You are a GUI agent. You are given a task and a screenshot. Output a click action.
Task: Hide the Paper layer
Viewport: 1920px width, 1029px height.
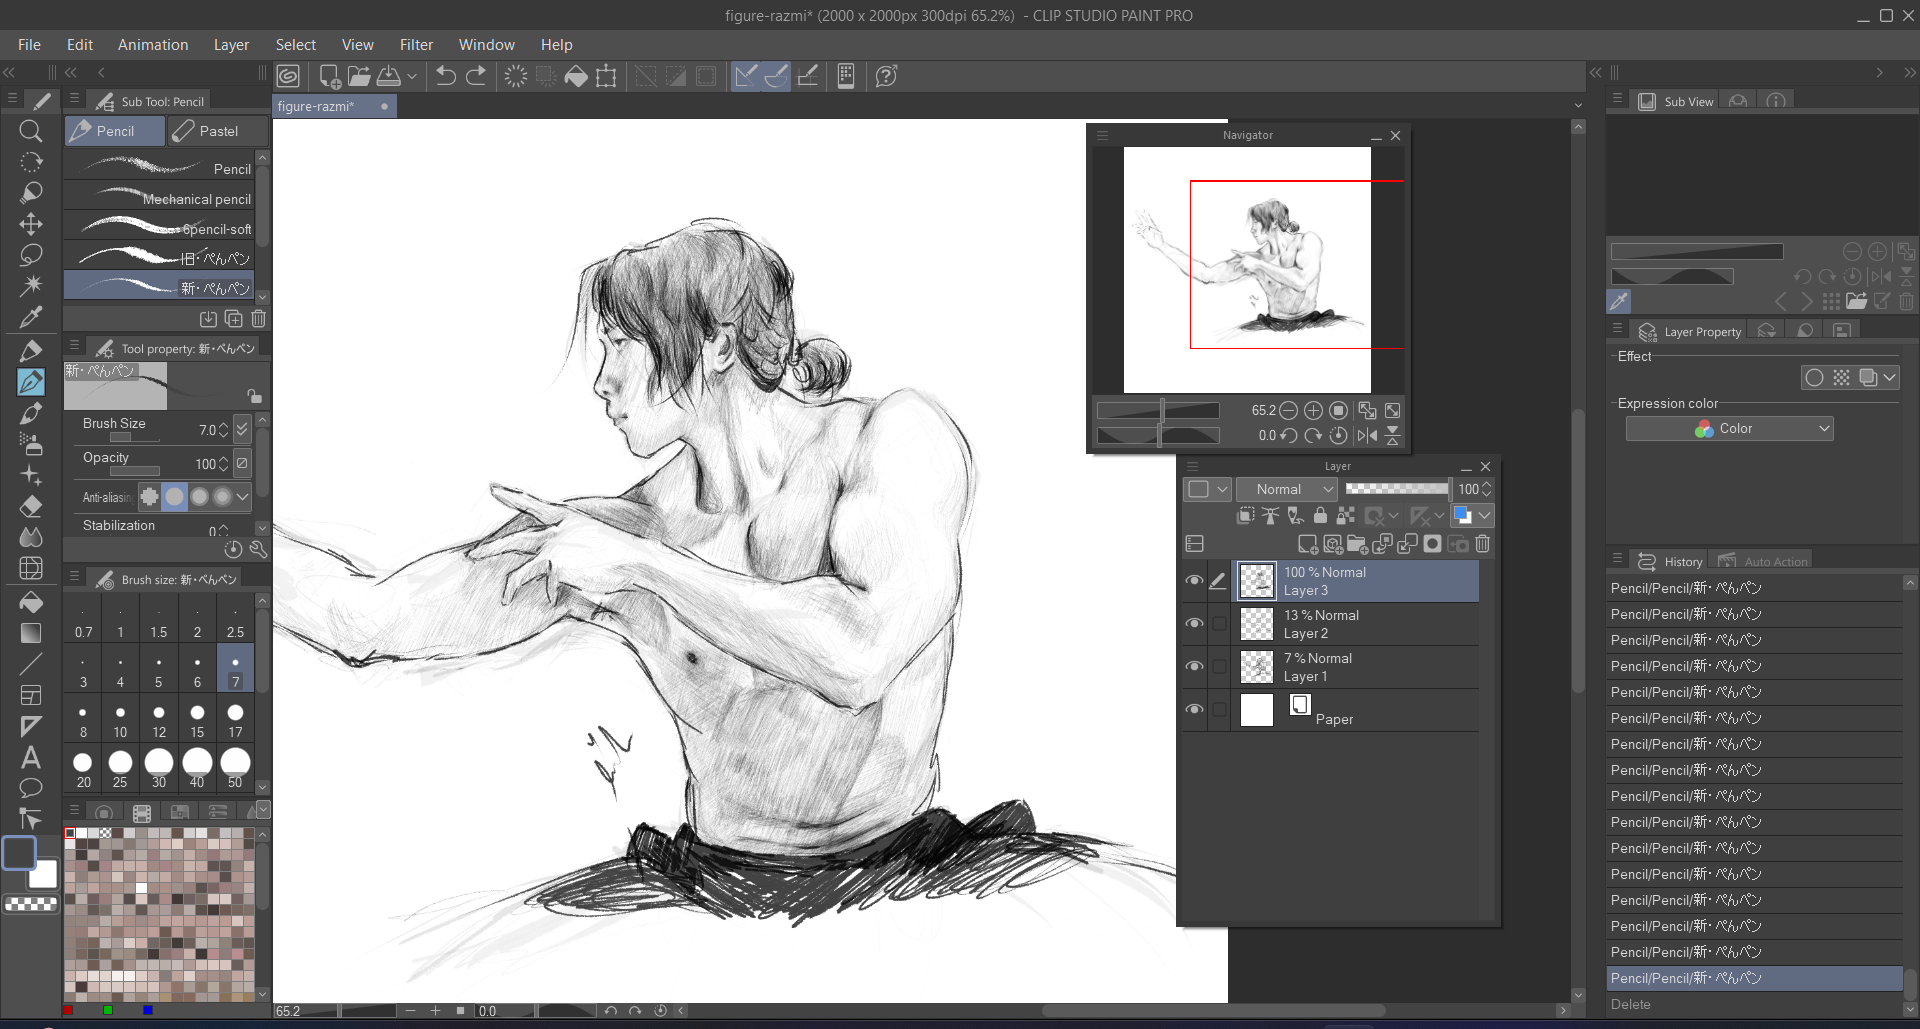click(x=1194, y=710)
